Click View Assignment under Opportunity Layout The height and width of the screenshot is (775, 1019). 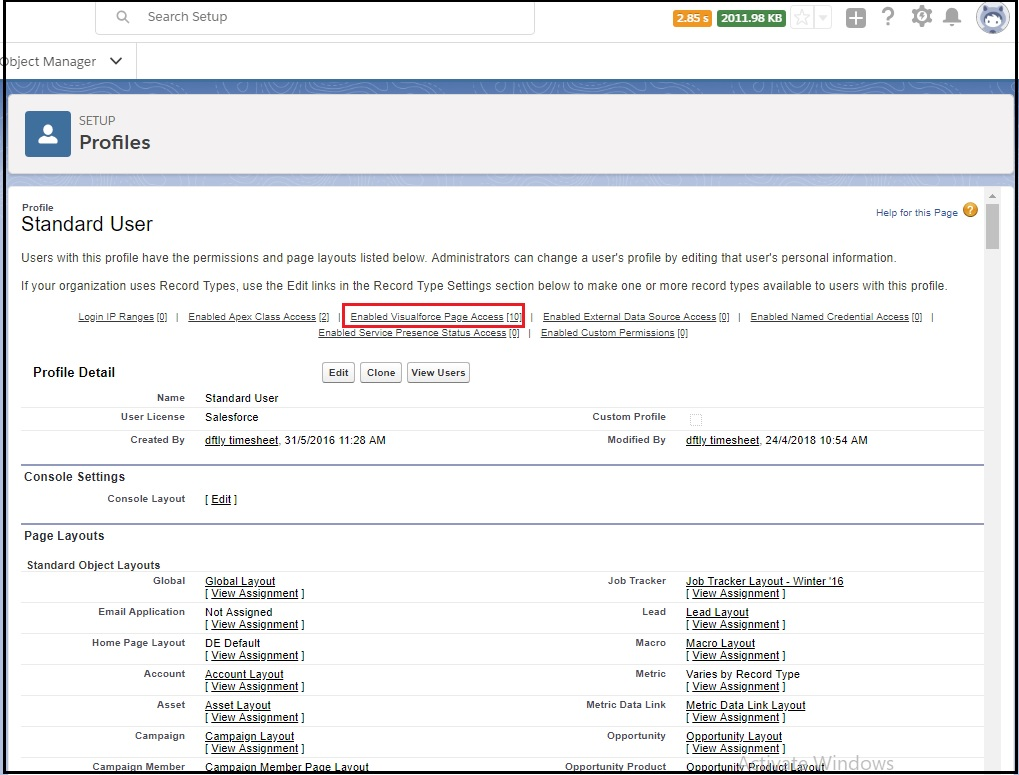(x=736, y=749)
